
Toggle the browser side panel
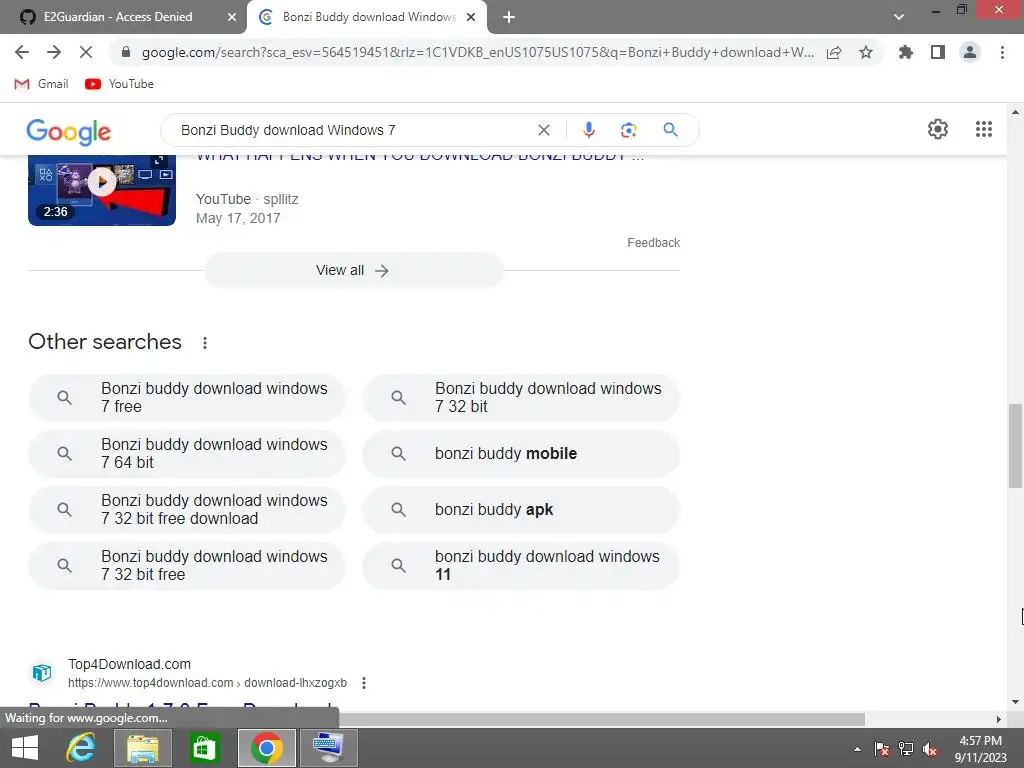[938, 52]
